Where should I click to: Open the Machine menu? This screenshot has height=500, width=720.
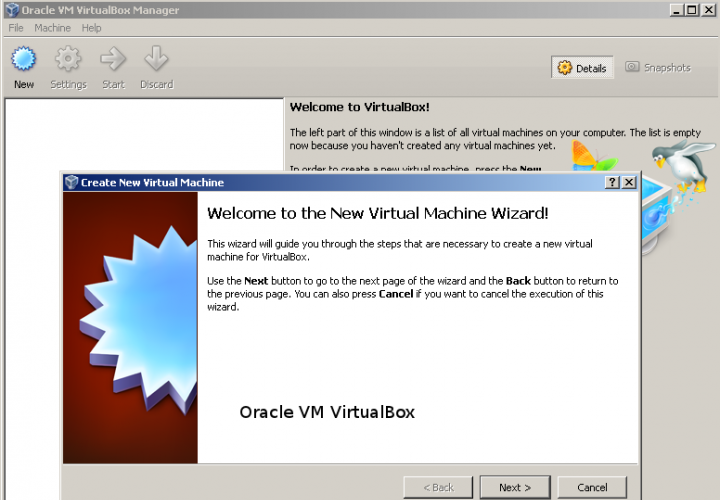52,28
